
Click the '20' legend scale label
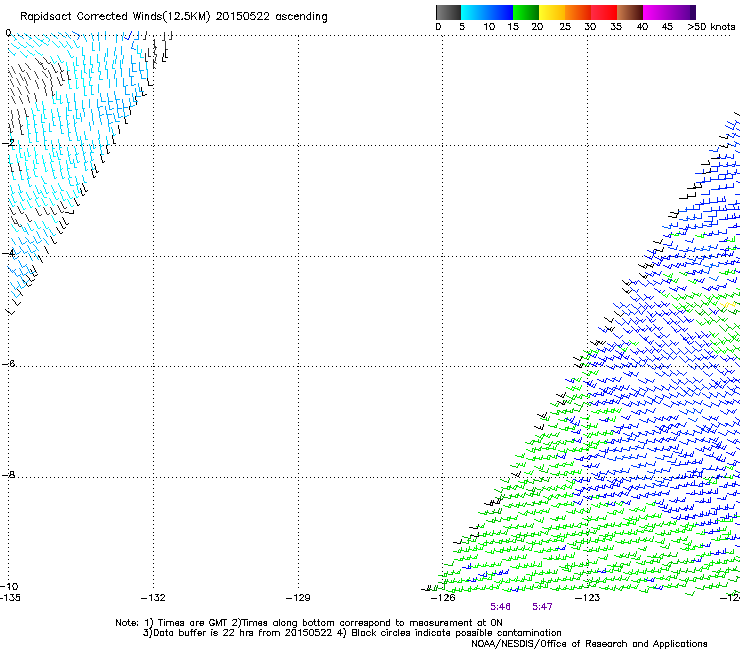pos(537,27)
